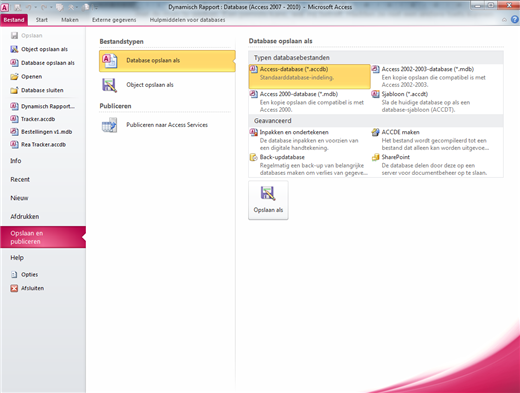Select Inpakken en ondertekenen label
Screen dimensions: 520x393
[294, 132]
